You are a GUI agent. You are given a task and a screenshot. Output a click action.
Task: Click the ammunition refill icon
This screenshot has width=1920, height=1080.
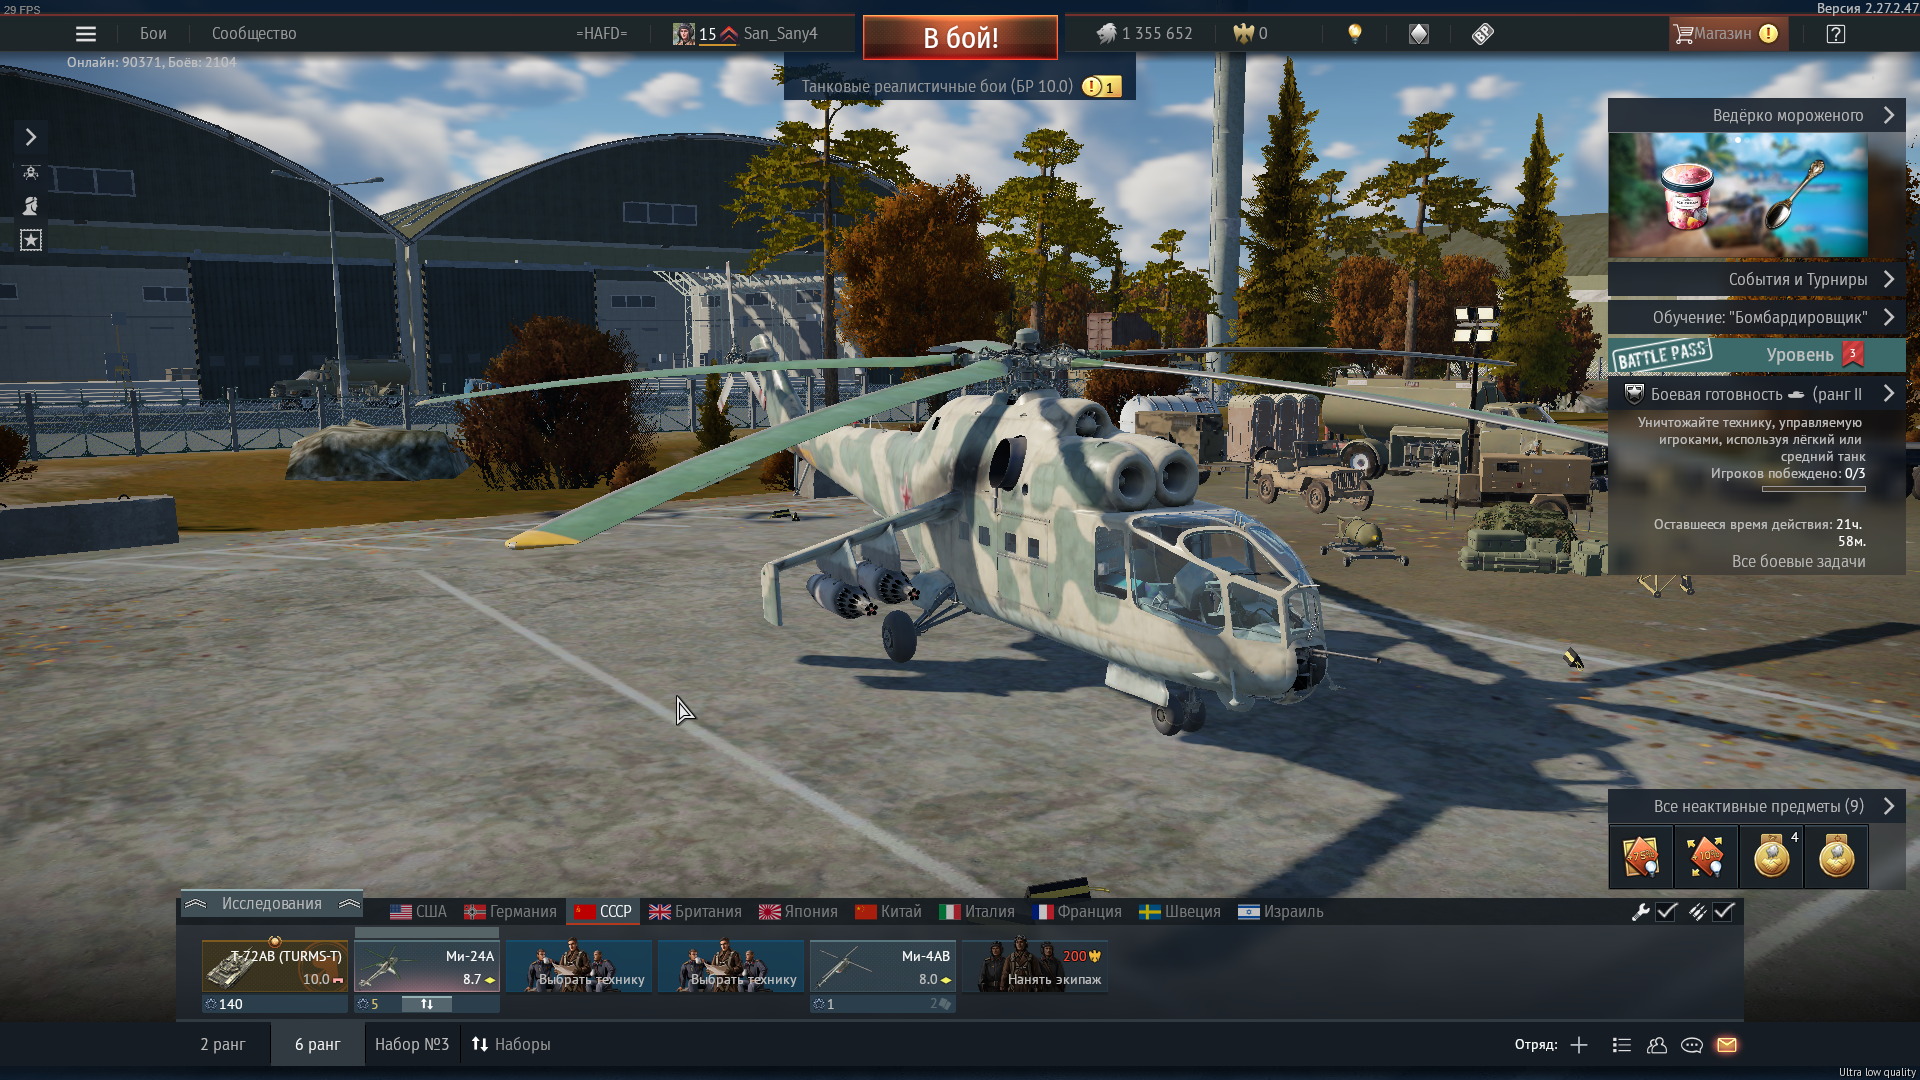(x=1698, y=912)
